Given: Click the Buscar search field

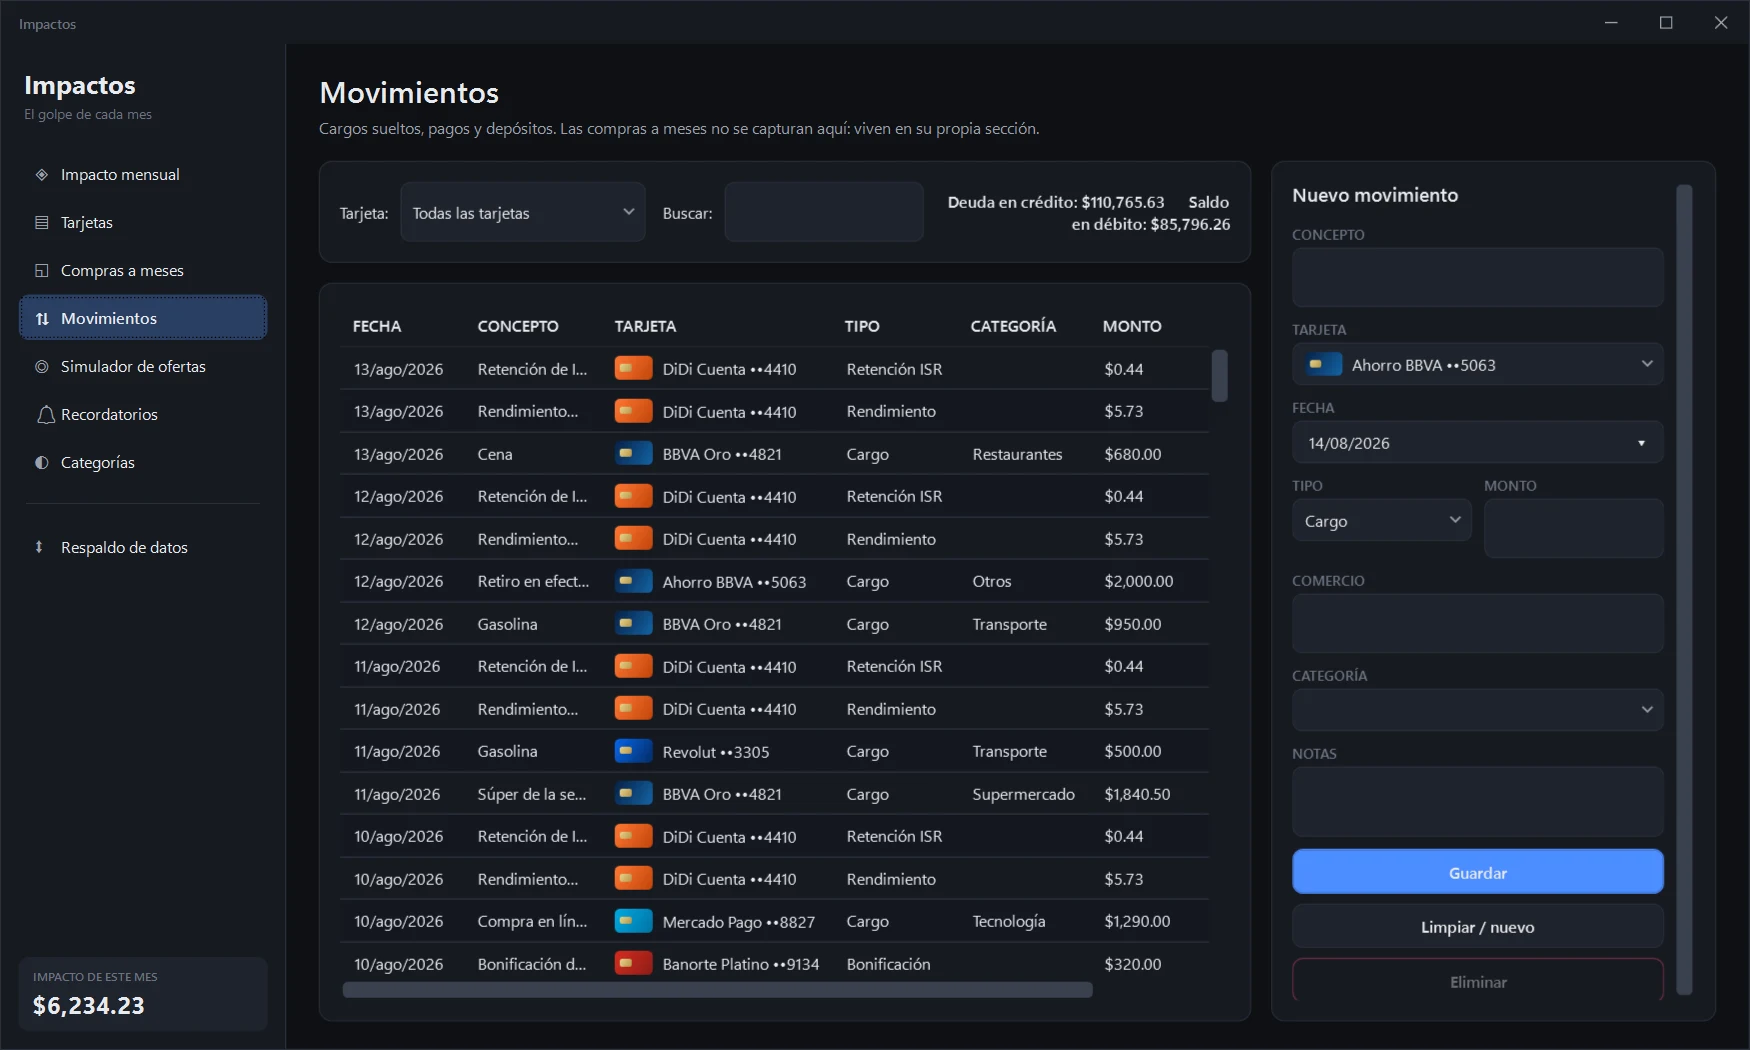Looking at the screenshot, I should pyautogui.click(x=824, y=212).
